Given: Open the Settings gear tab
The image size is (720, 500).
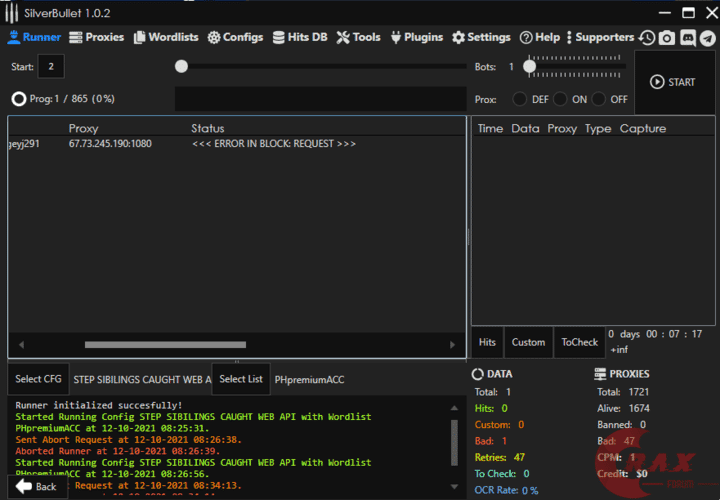Looking at the screenshot, I should 481,37.
